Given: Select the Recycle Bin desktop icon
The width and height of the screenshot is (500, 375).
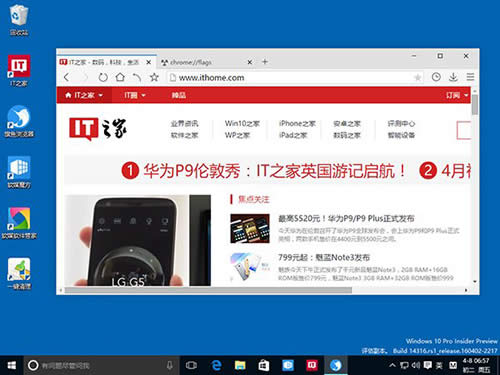Looking at the screenshot, I should (x=19, y=19).
